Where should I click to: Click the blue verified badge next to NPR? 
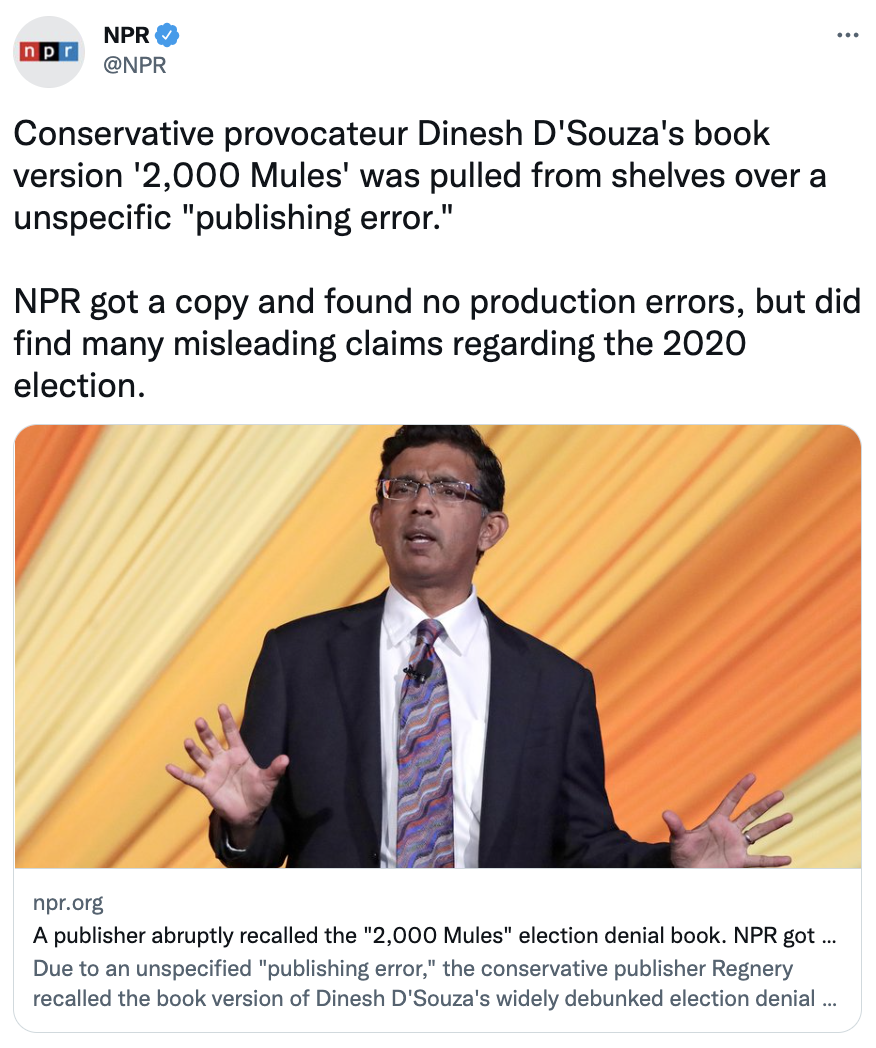(167, 35)
